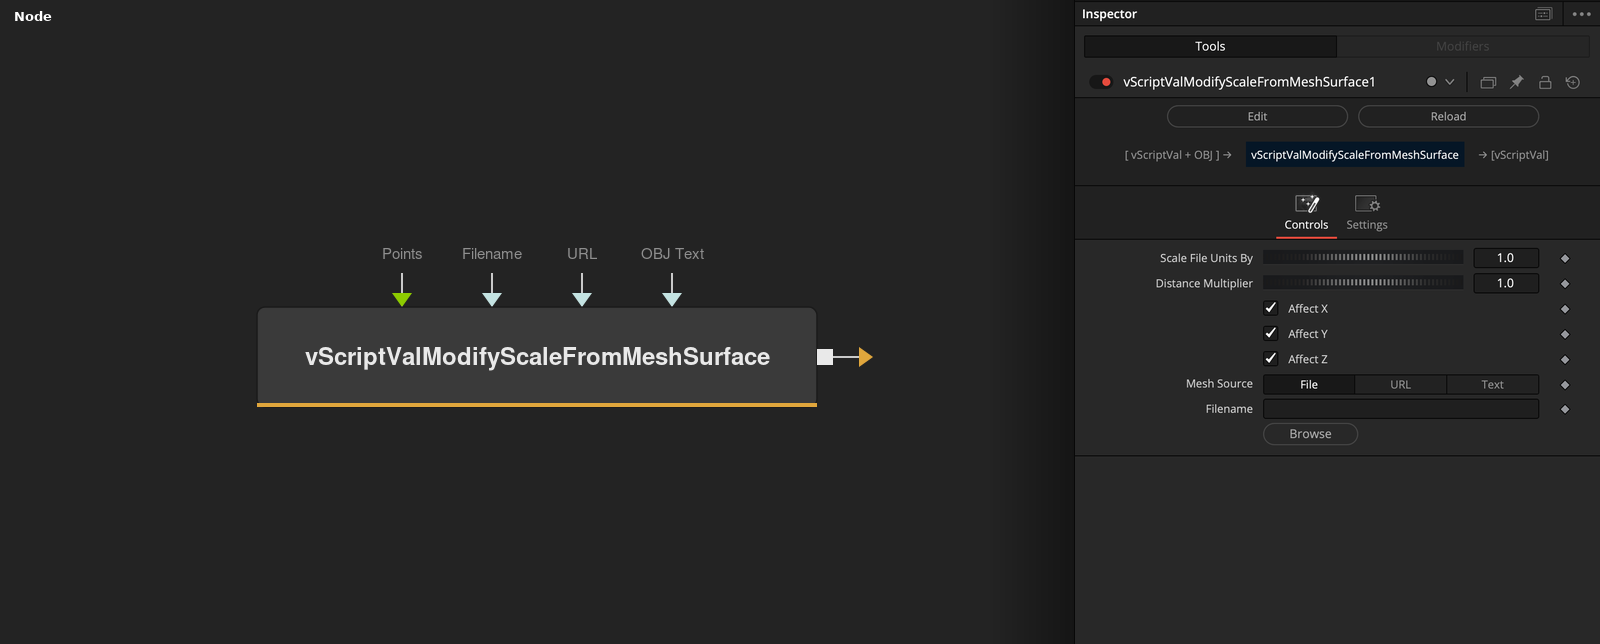The height and width of the screenshot is (644, 1600).
Task: Select the vScriptValModifyScaleFromMeshSurface node body
Action: tap(537, 356)
